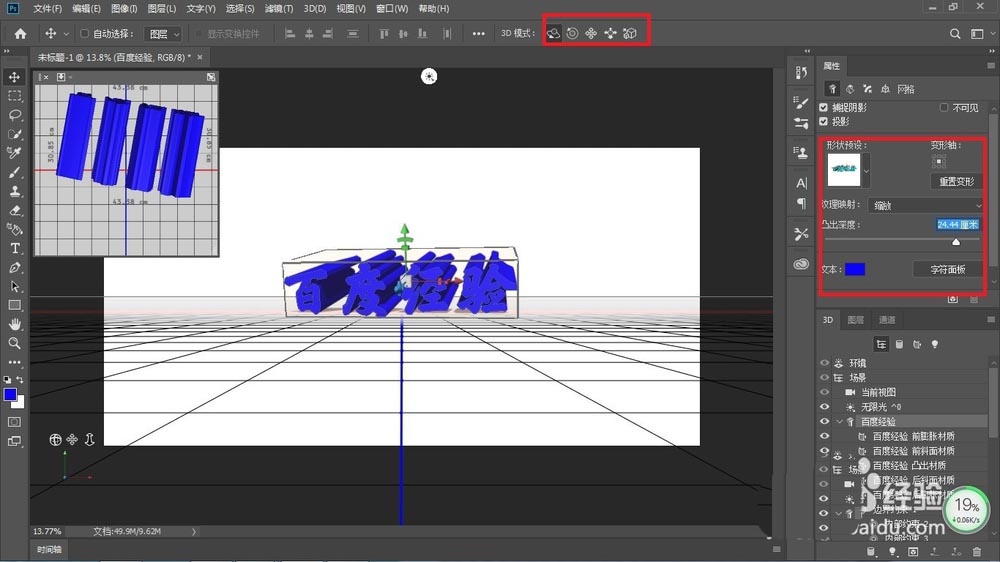Open the 图层 auto-select dropdown
The width and height of the screenshot is (1000, 562).
(x=163, y=34)
